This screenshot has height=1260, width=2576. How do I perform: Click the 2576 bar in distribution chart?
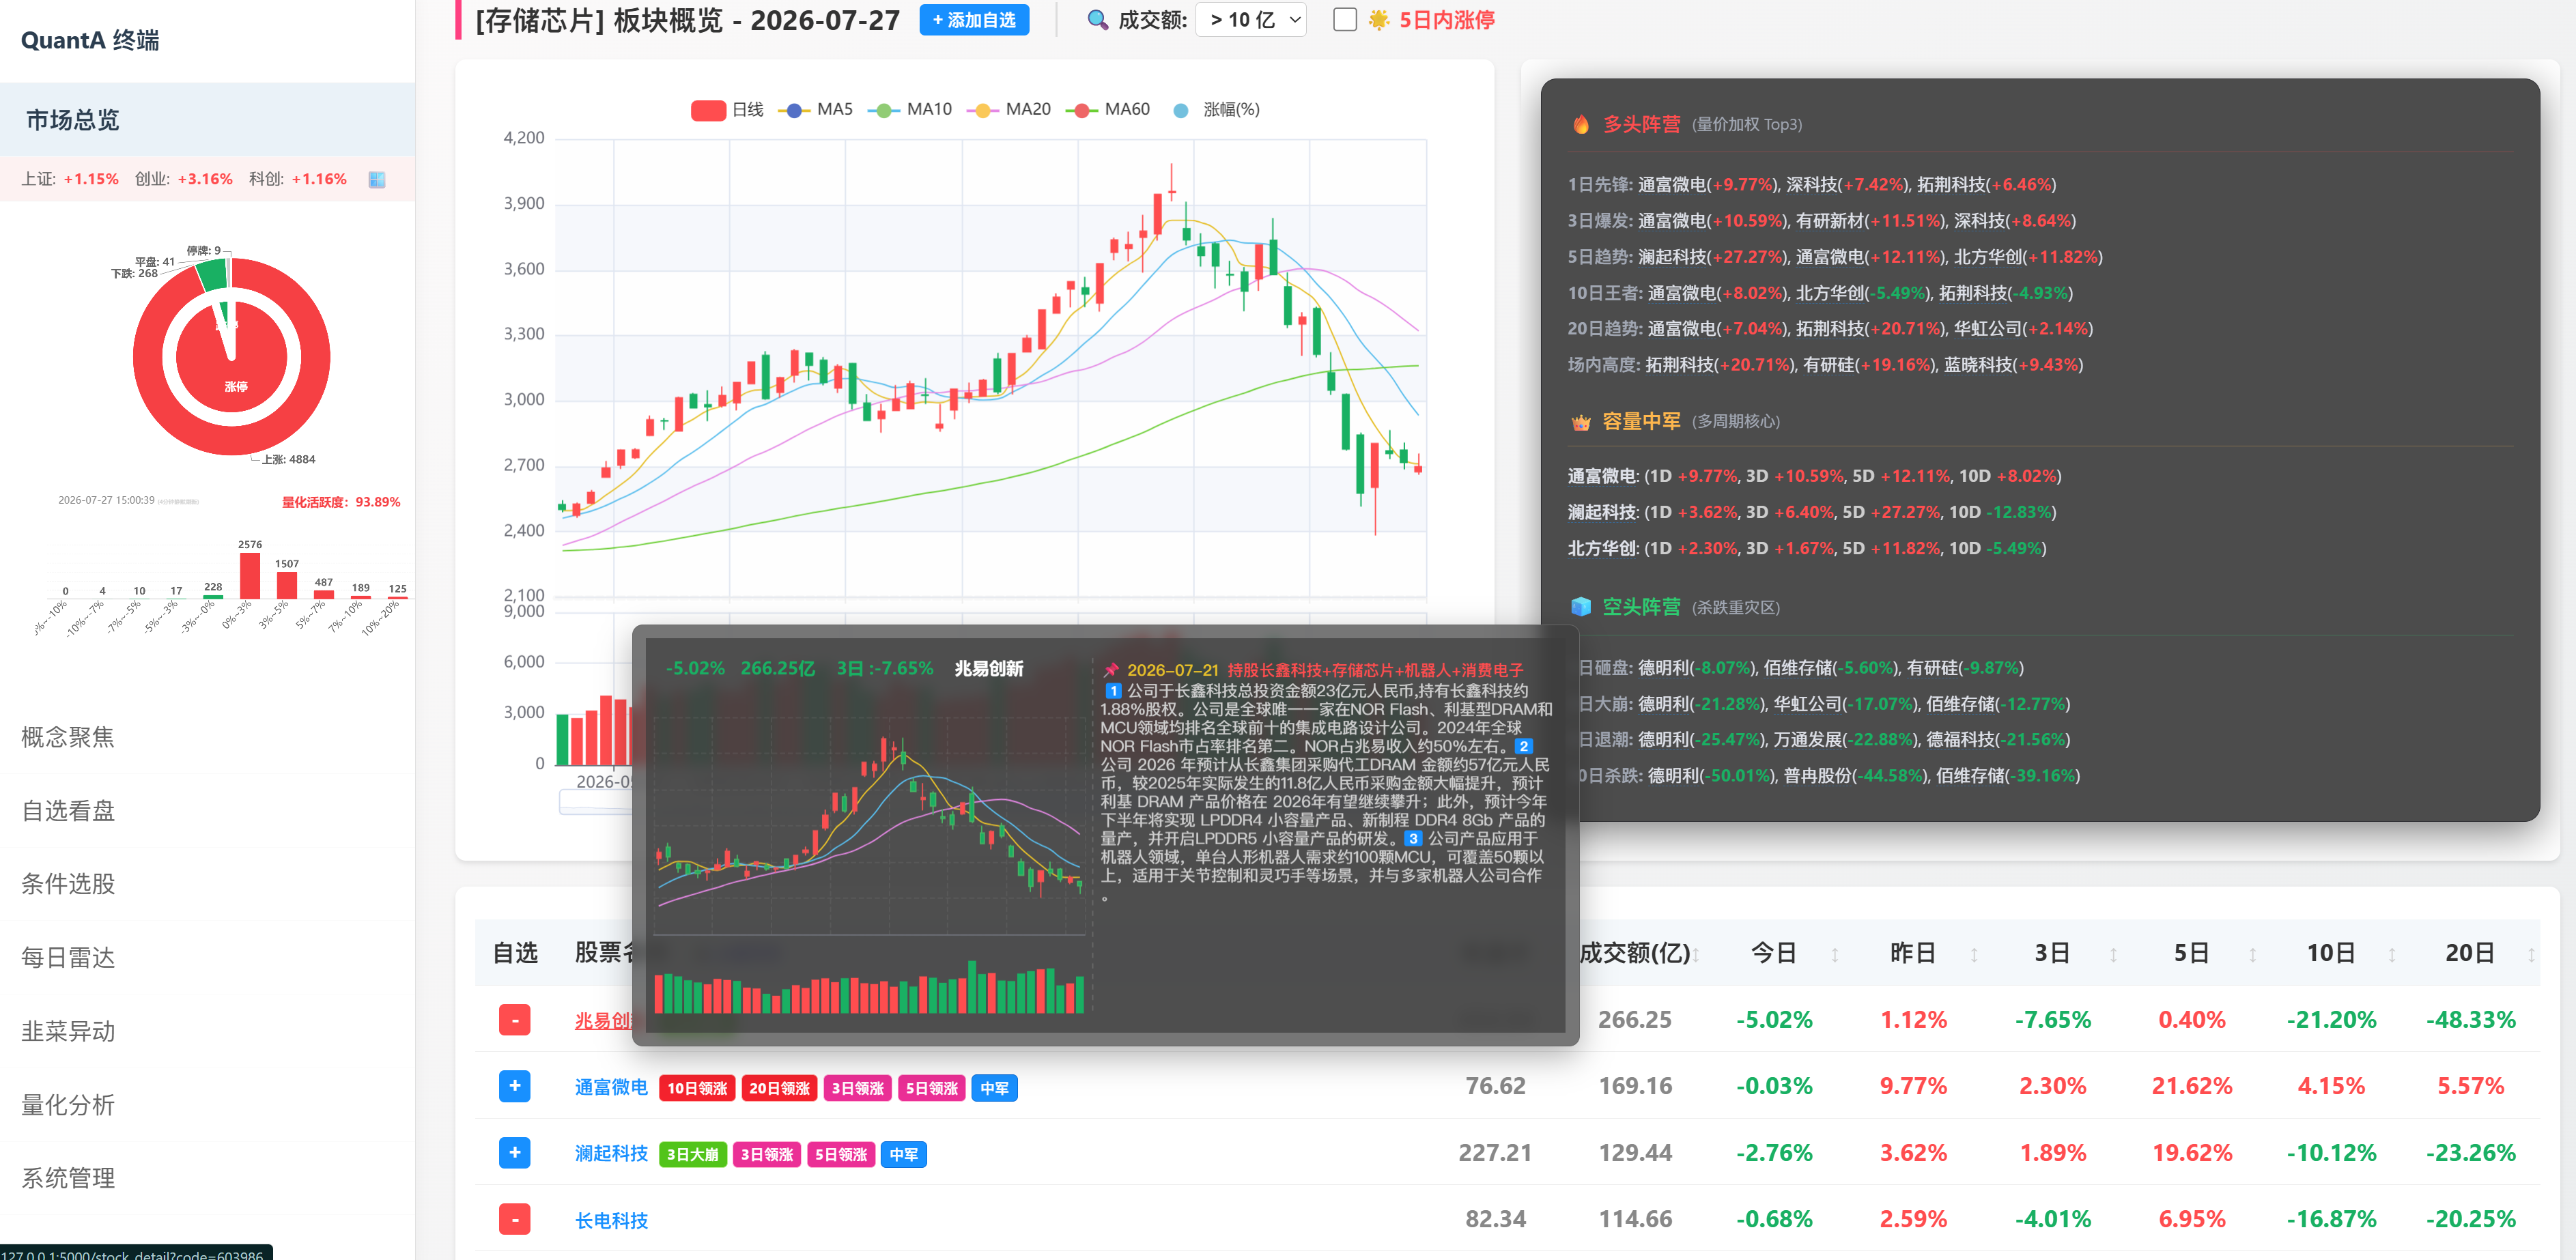point(250,575)
